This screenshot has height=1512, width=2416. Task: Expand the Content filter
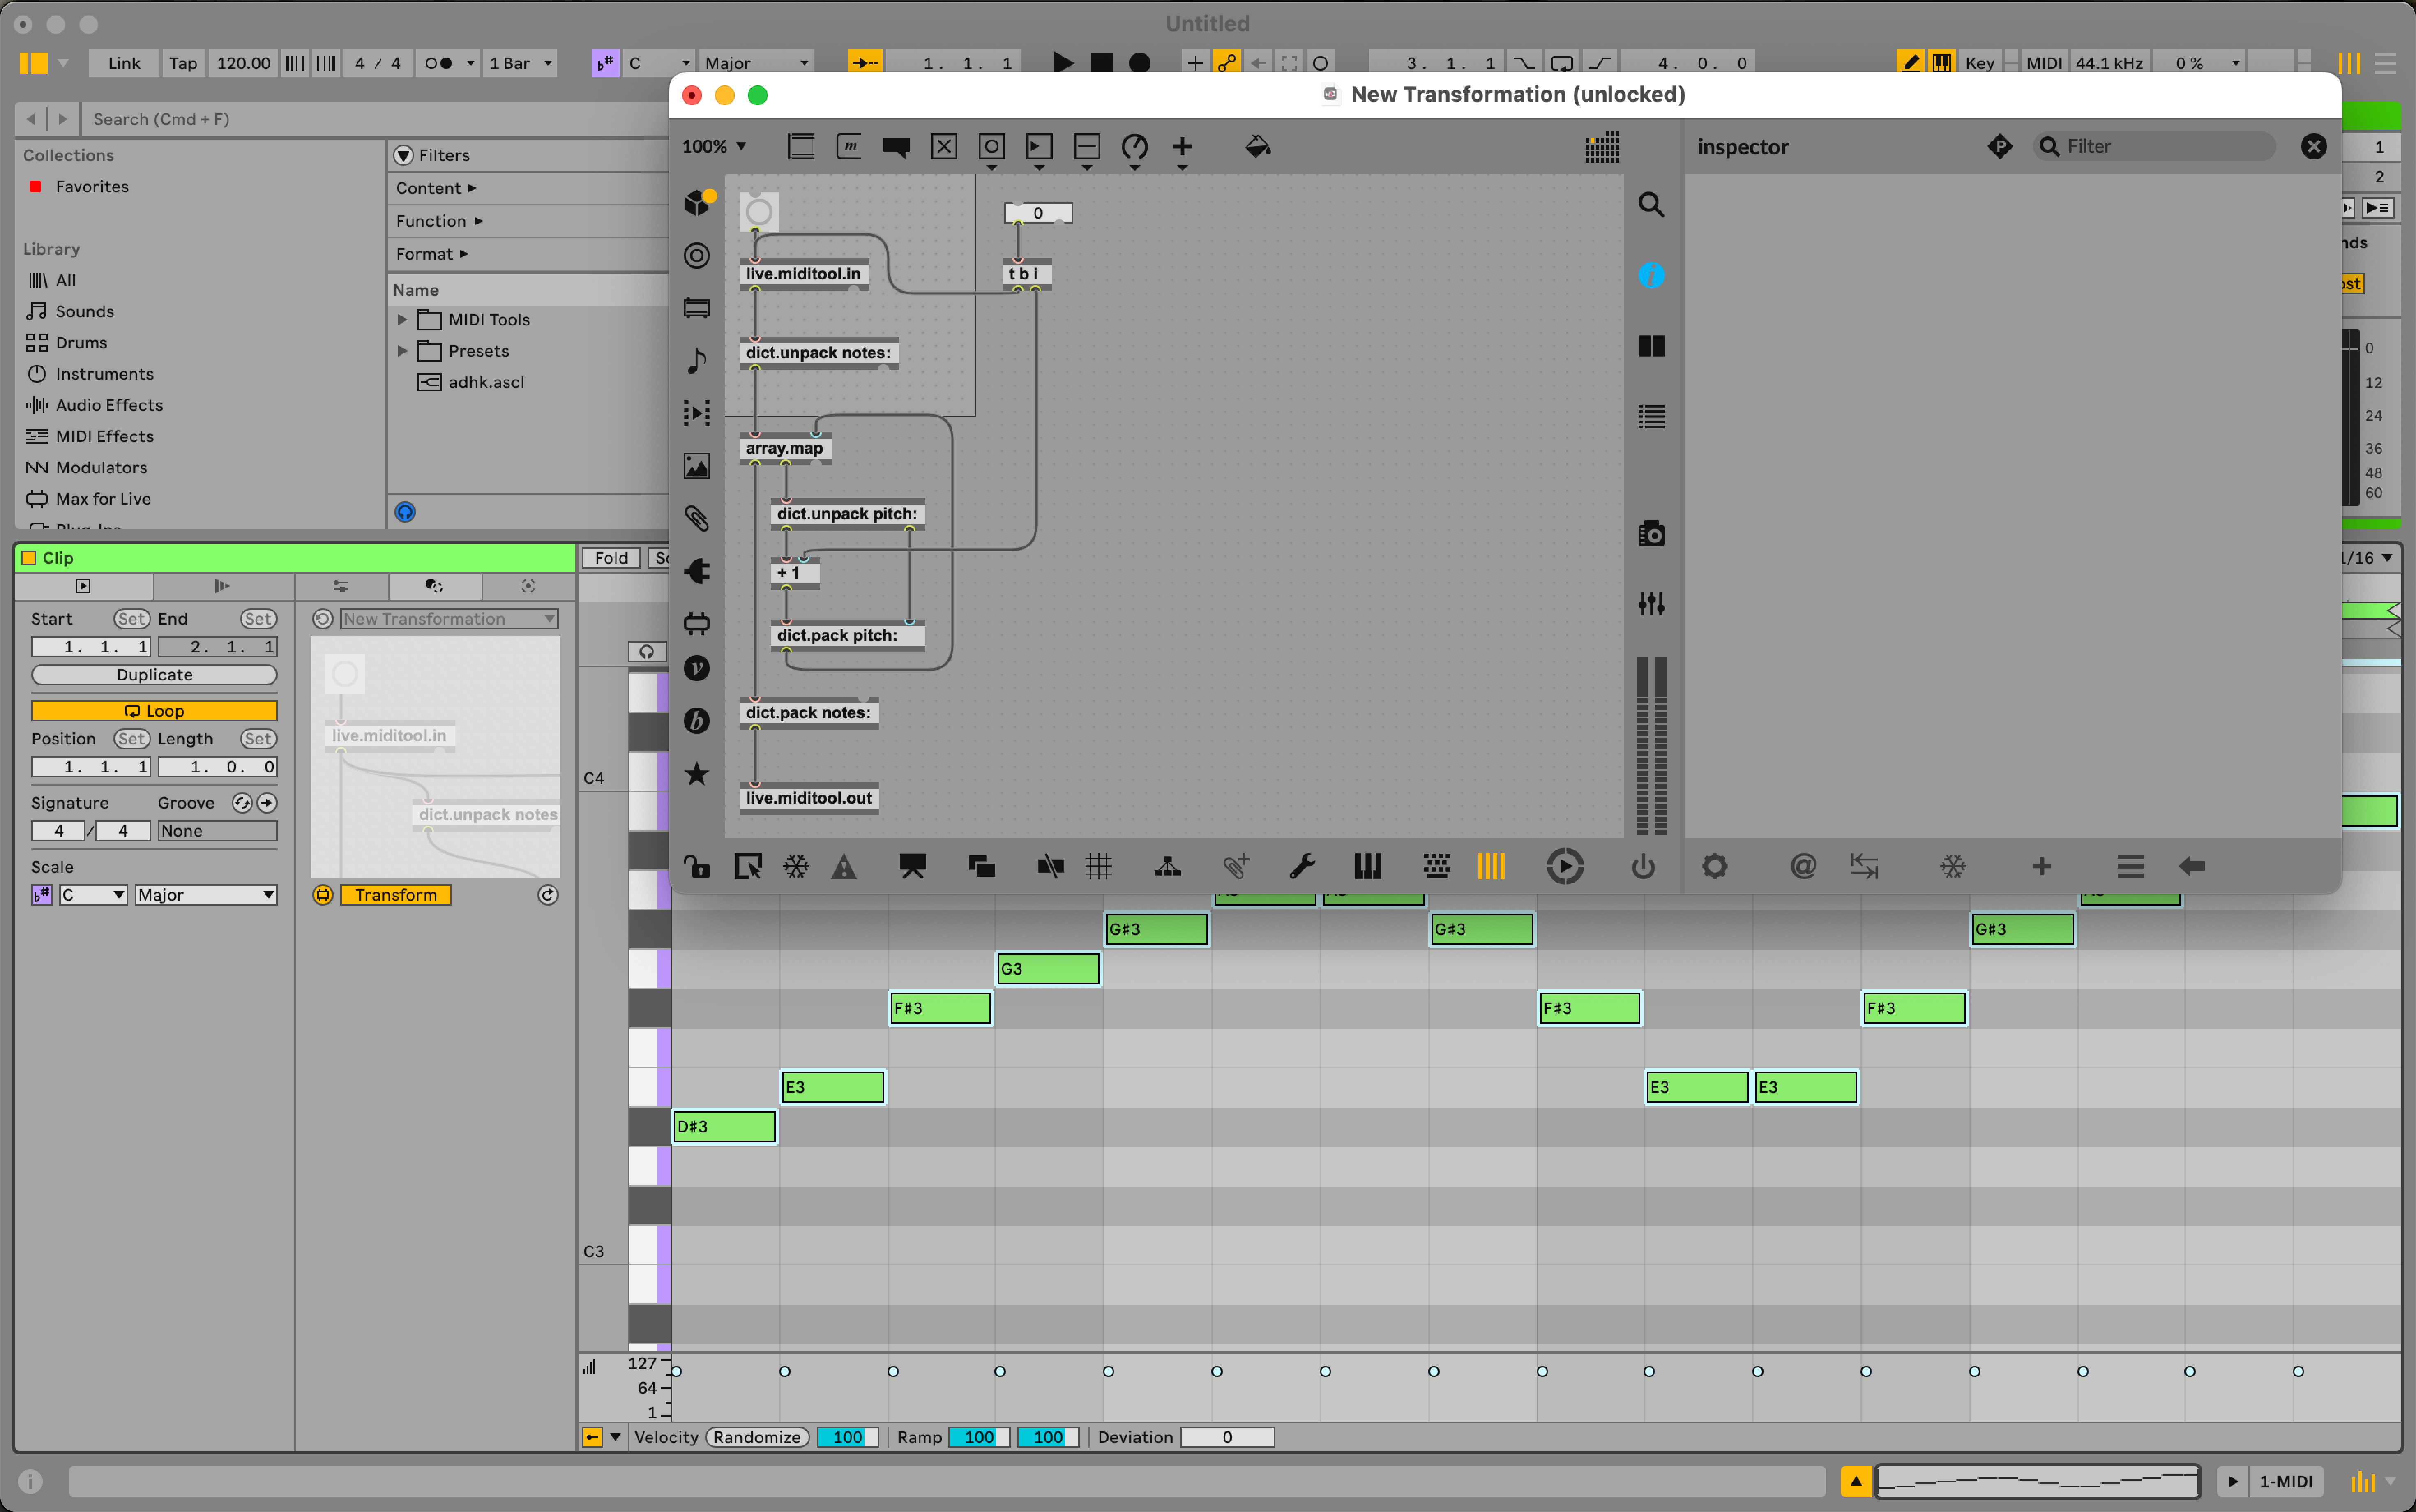[x=436, y=188]
